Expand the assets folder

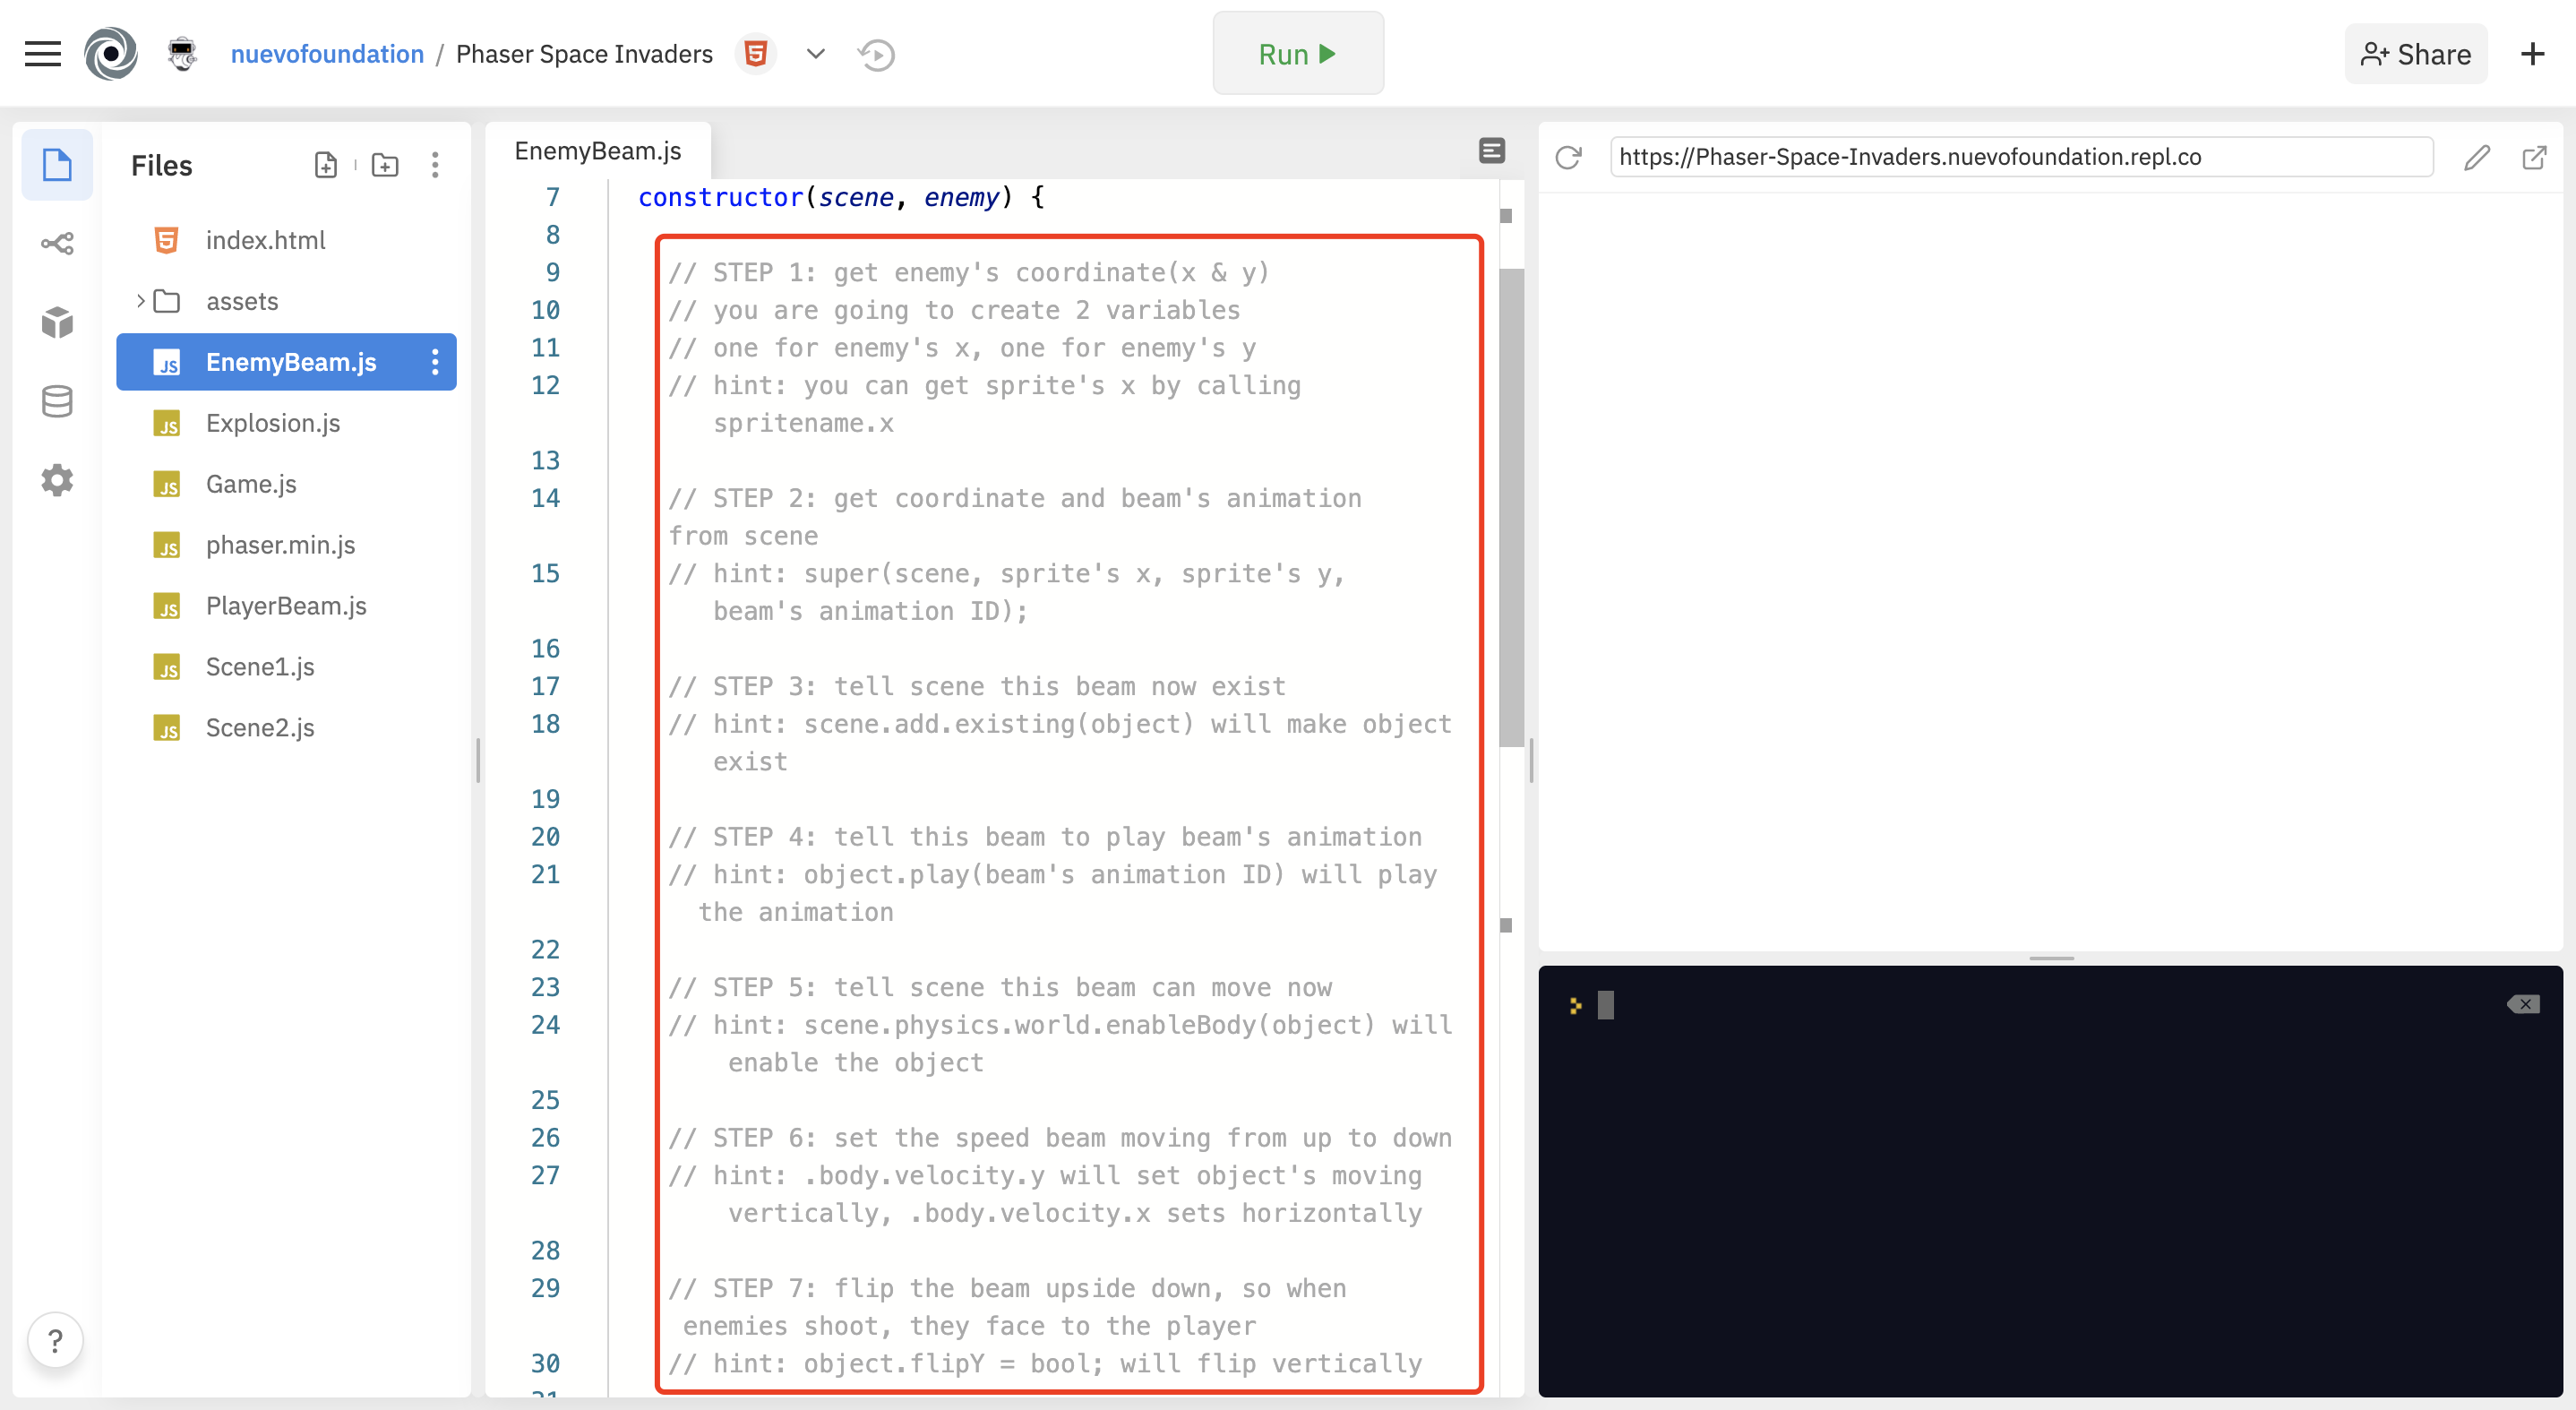pyautogui.click(x=141, y=301)
